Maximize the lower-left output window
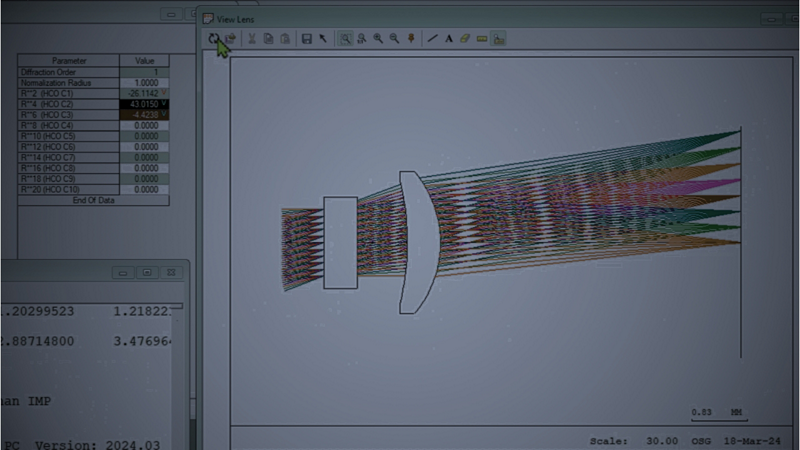The height and width of the screenshot is (450, 800). [147, 273]
